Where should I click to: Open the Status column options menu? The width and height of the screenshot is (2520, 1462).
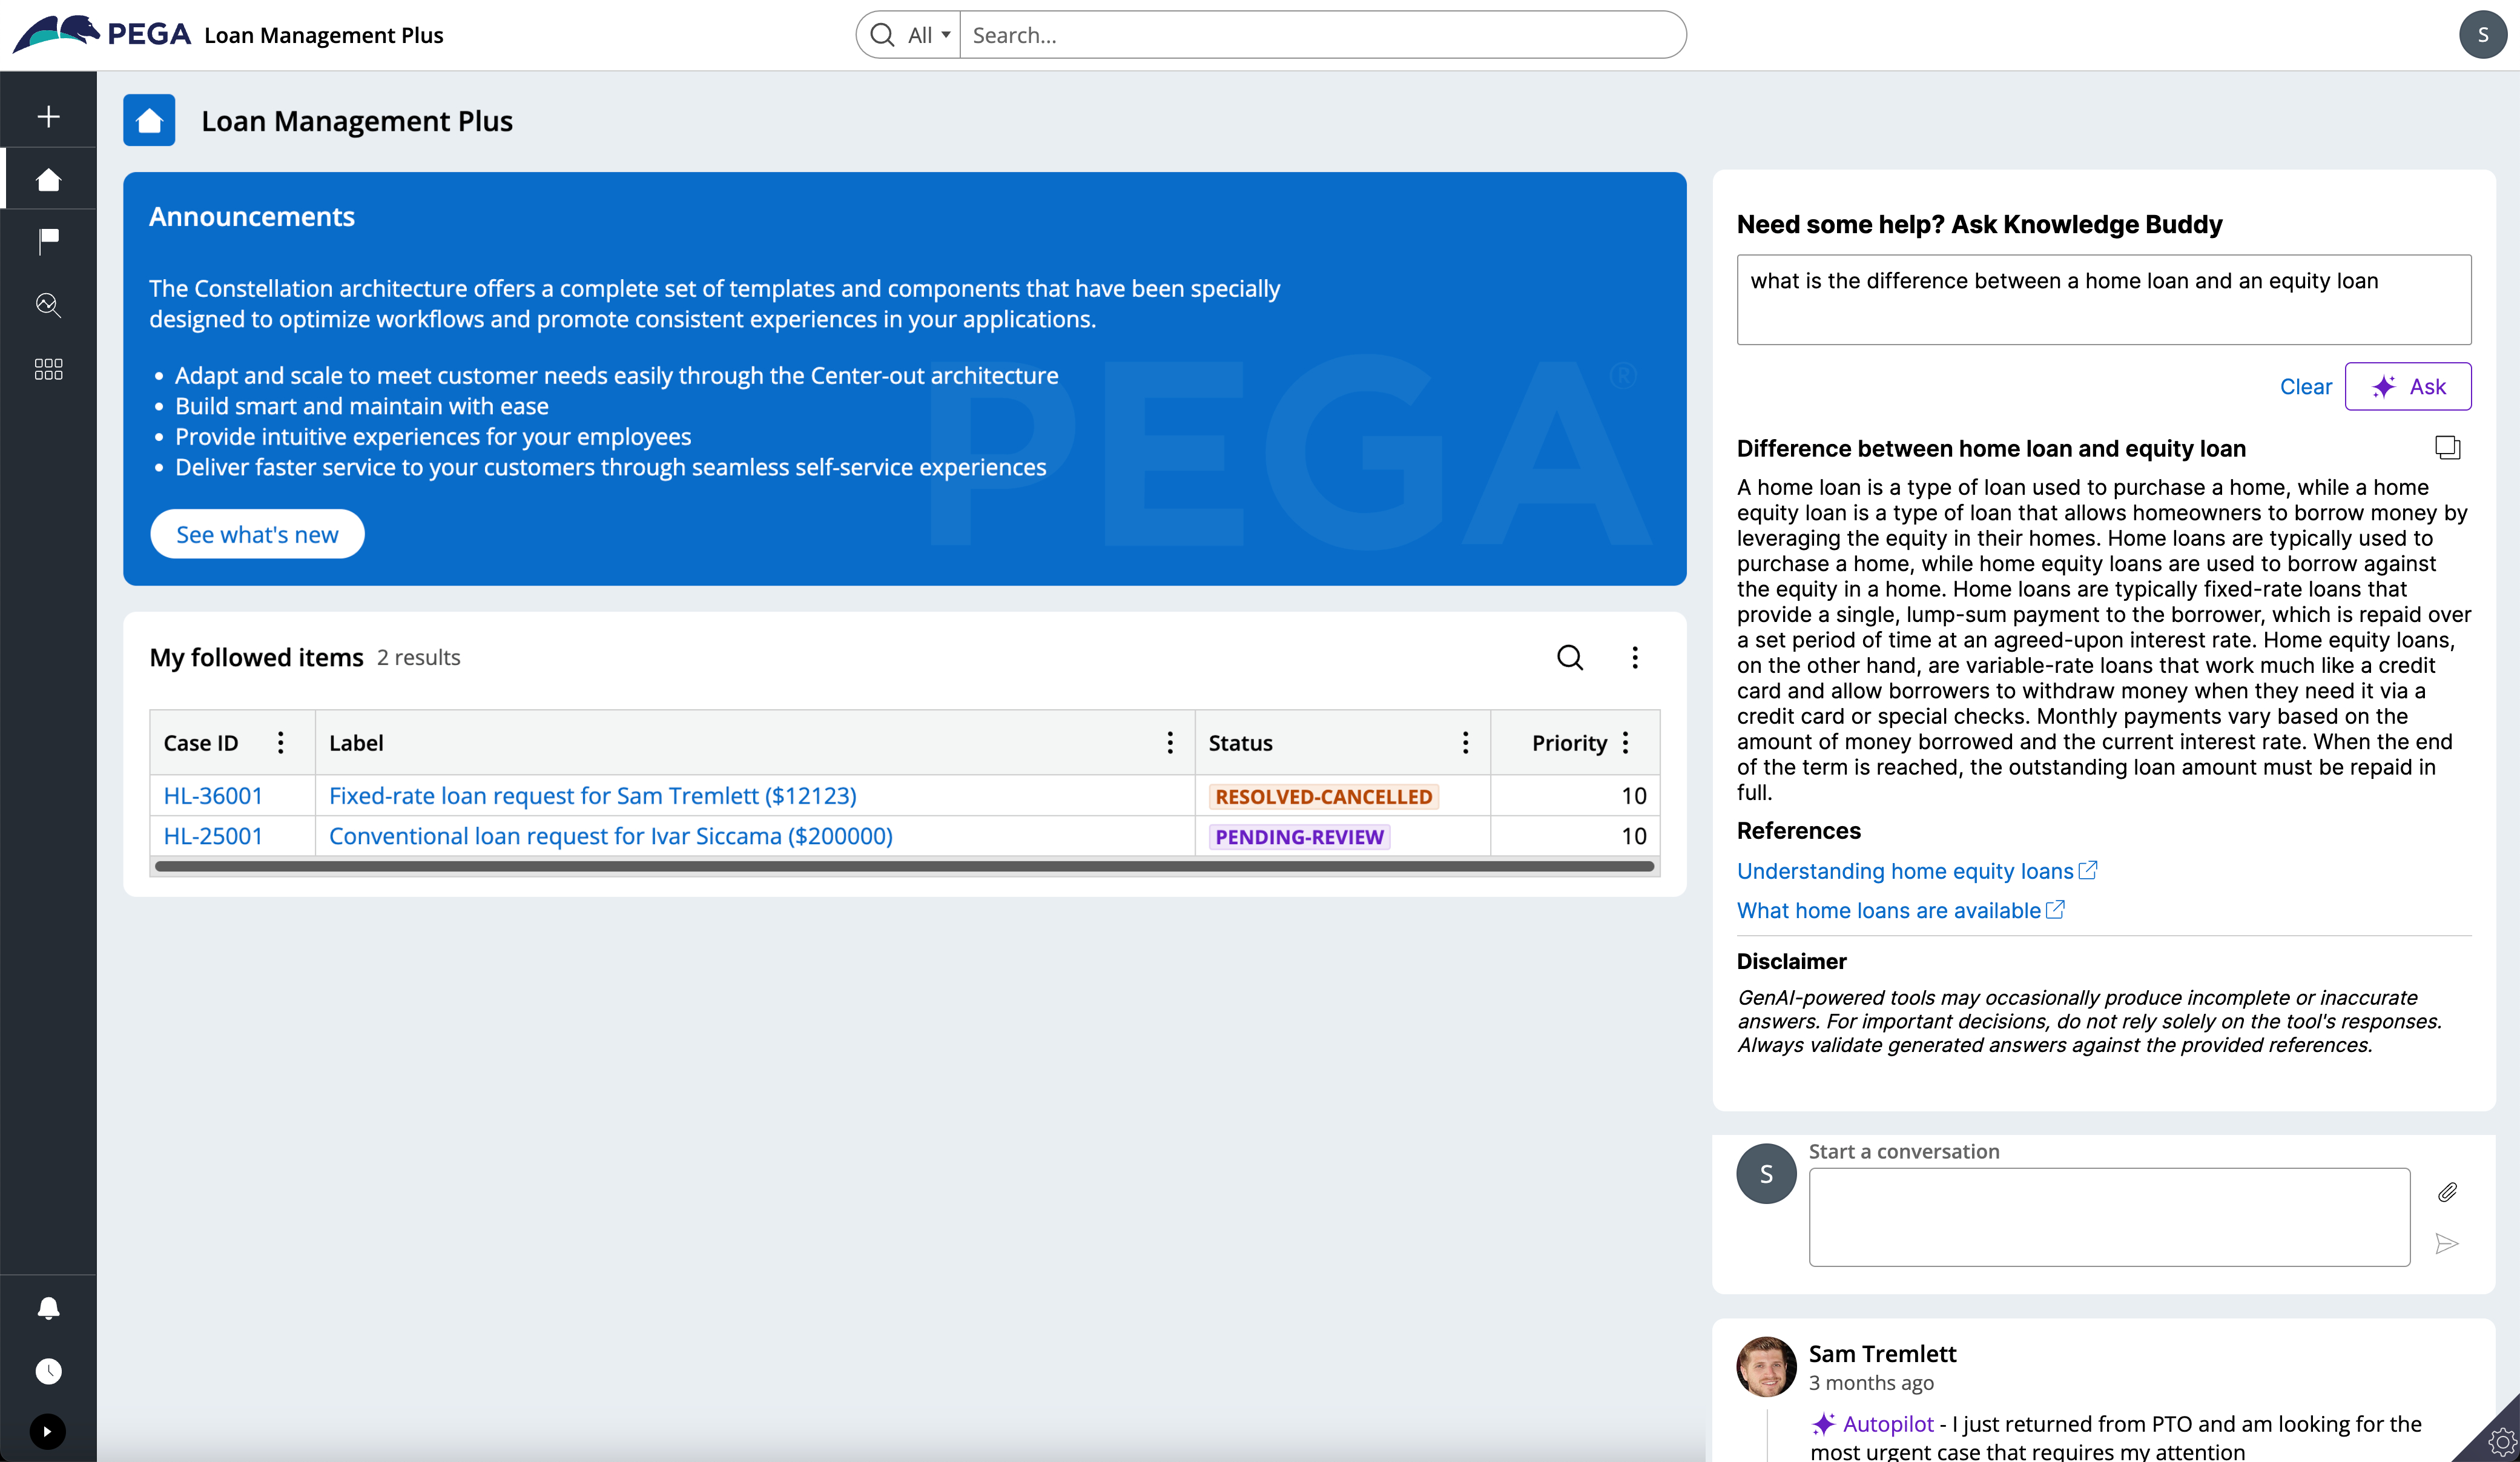coord(1465,742)
